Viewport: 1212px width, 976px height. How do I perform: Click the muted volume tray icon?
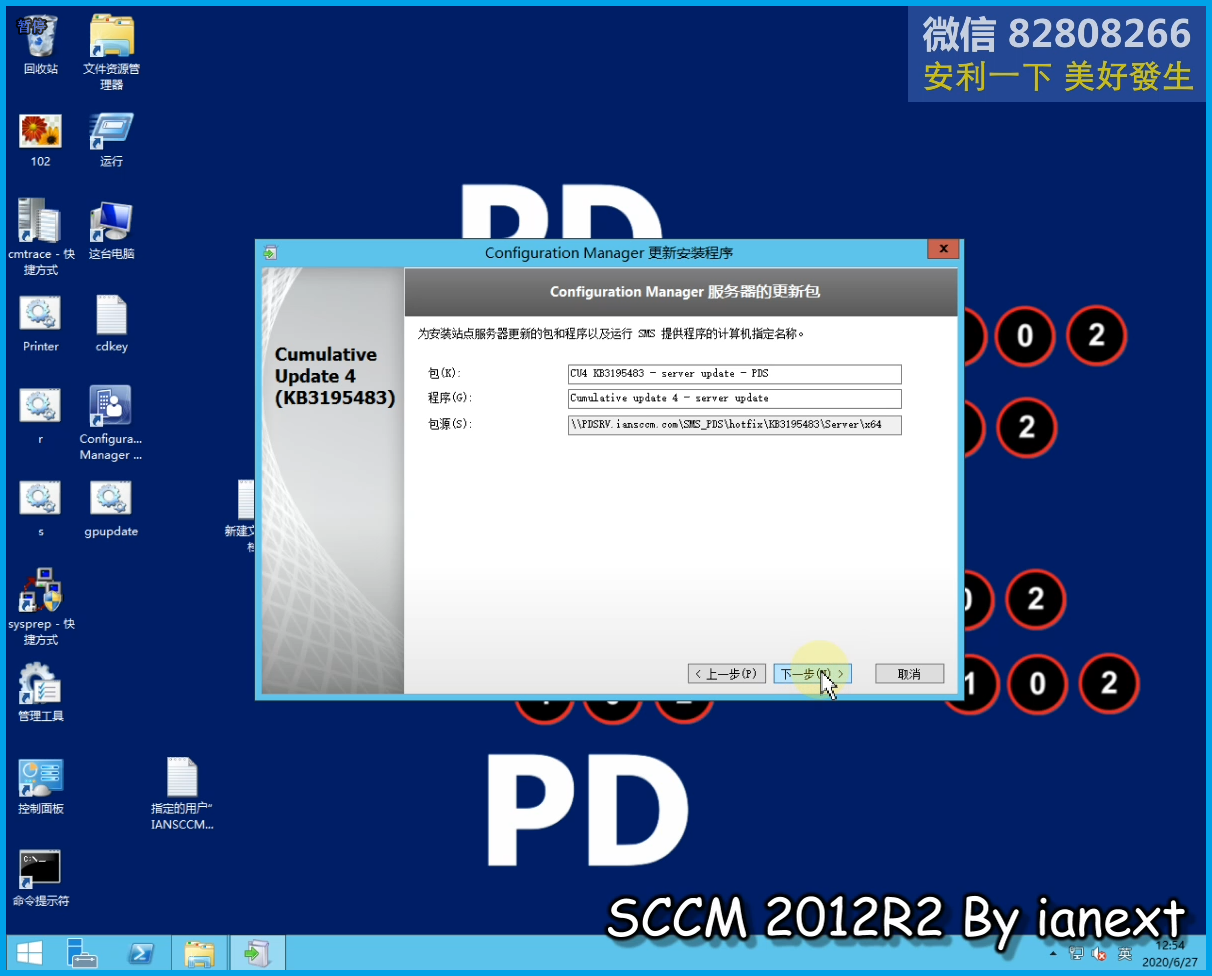[x=1100, y=954]
